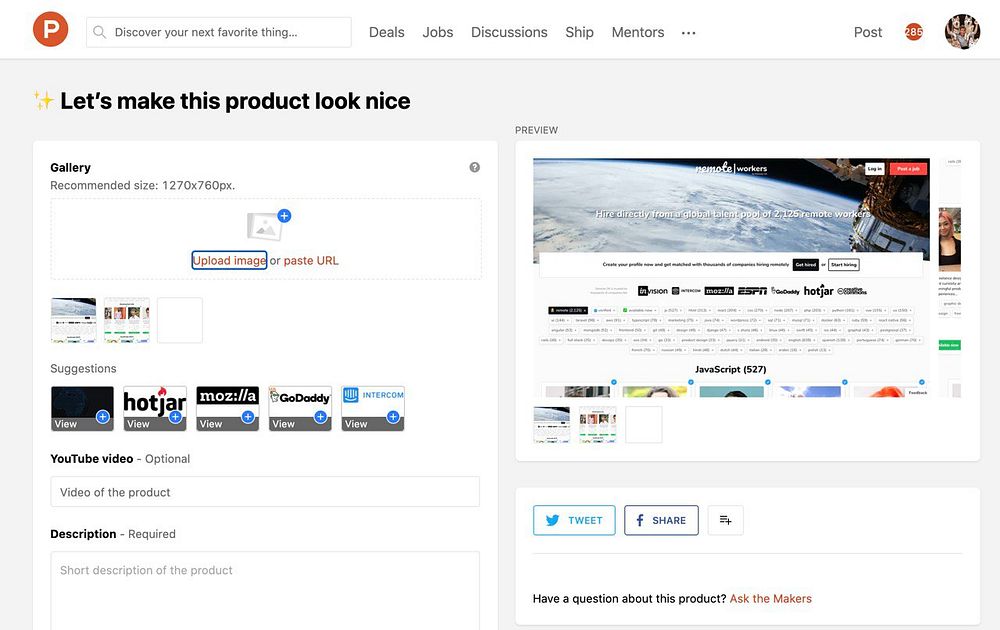Open the user profile avatar
Viewport: 1000px width, 630px height.
(962, 32)
